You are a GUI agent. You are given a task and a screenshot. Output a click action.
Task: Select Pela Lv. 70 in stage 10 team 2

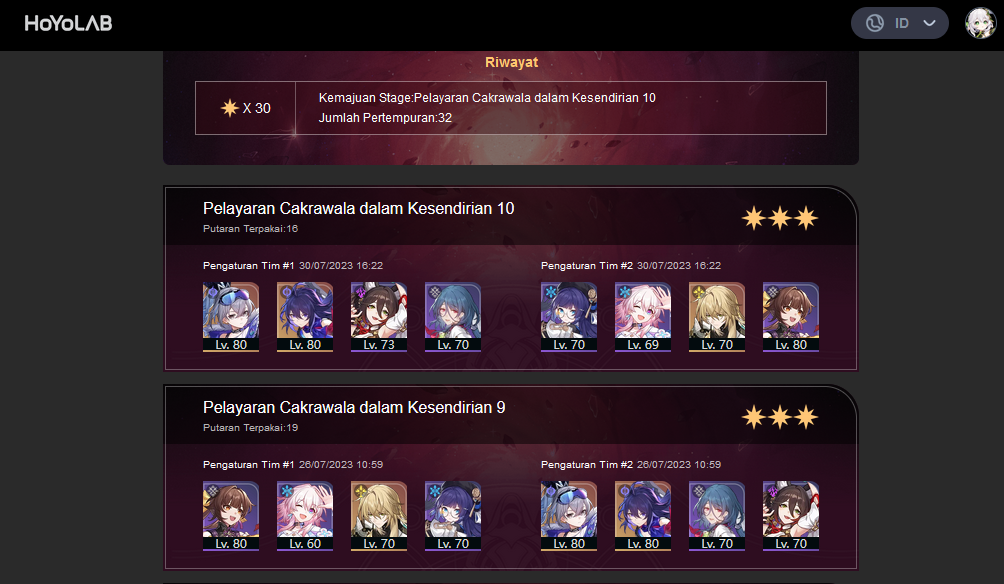[569, 317]
